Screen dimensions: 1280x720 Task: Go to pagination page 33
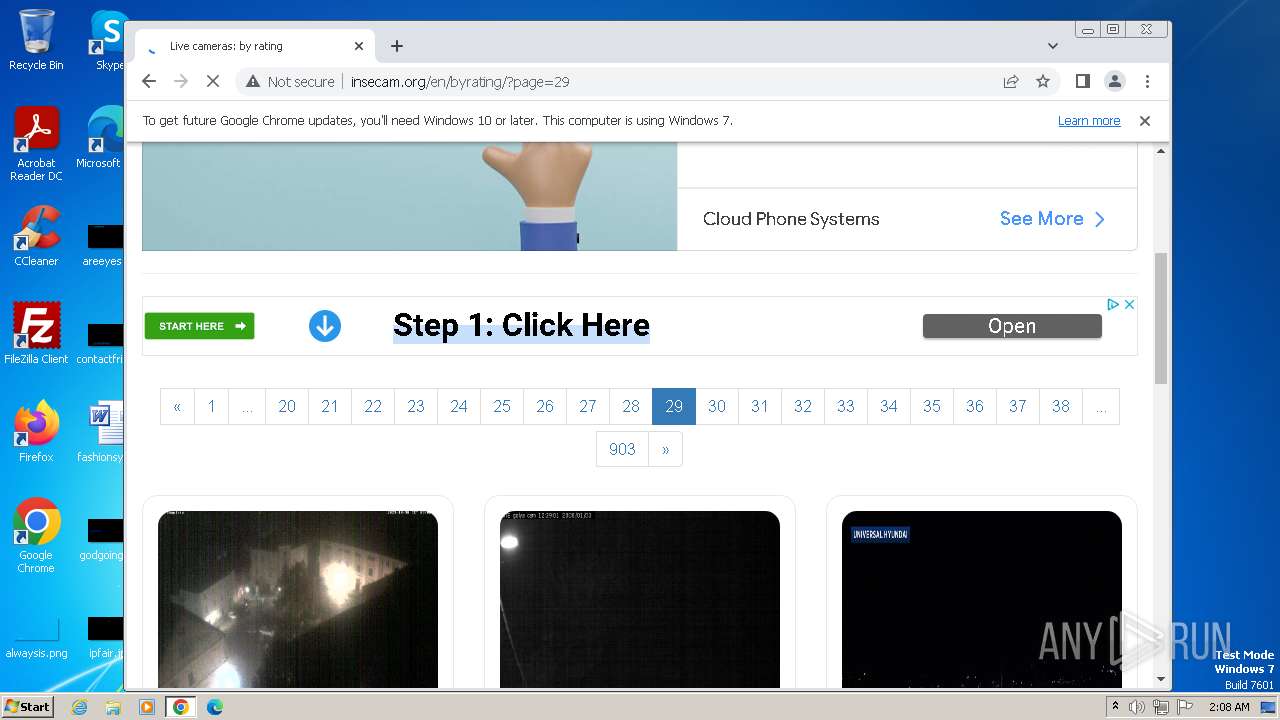[x=846, y=406]
